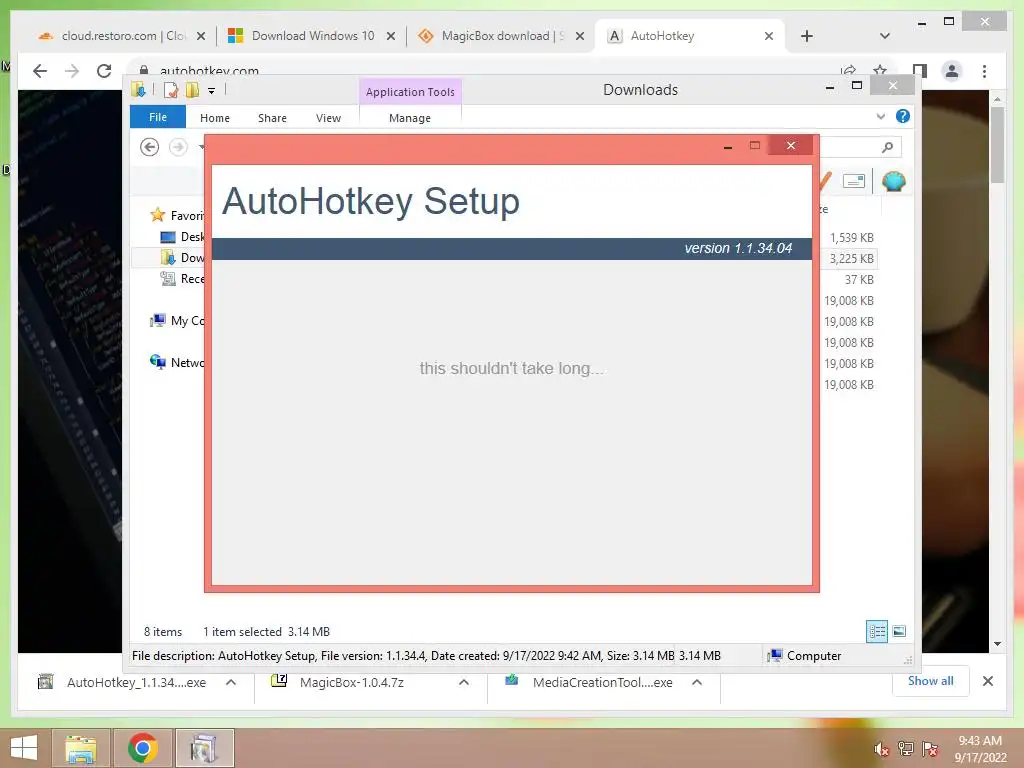Open Chrome from taskbar
This screenshot has width=1024, height=768.
142,748
